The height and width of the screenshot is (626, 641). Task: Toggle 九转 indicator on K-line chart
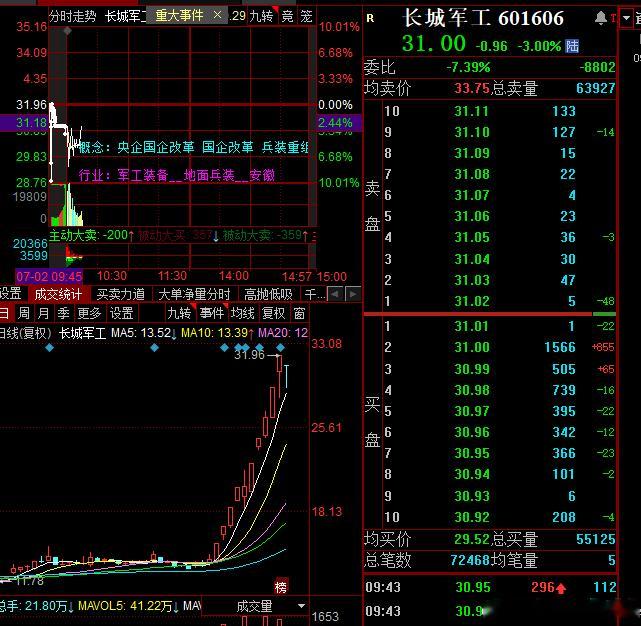[179, 313]
